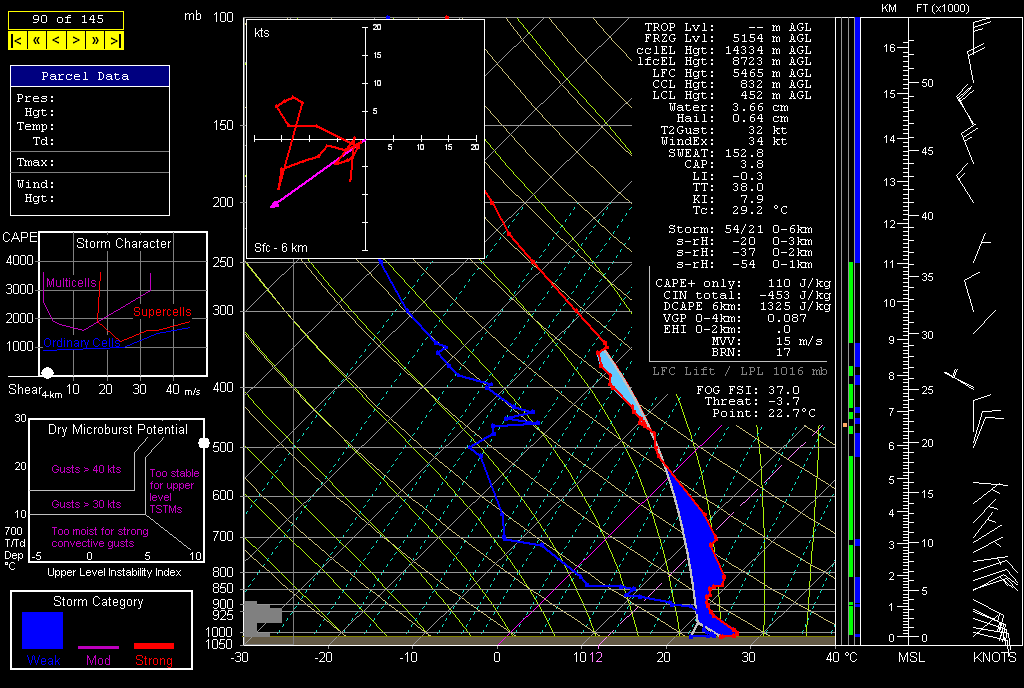Click the Dry Microburst Potential title

coord(117,430)
